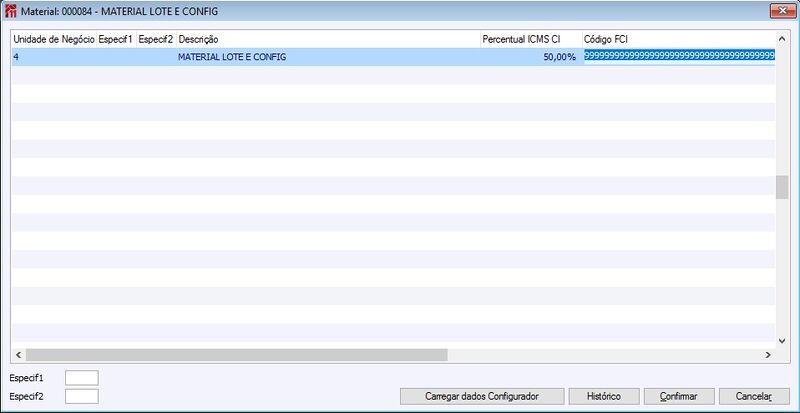Screen dimensions: 800x413
Task: Select the 50,00% percentage cell
Action: coord(531,57)
